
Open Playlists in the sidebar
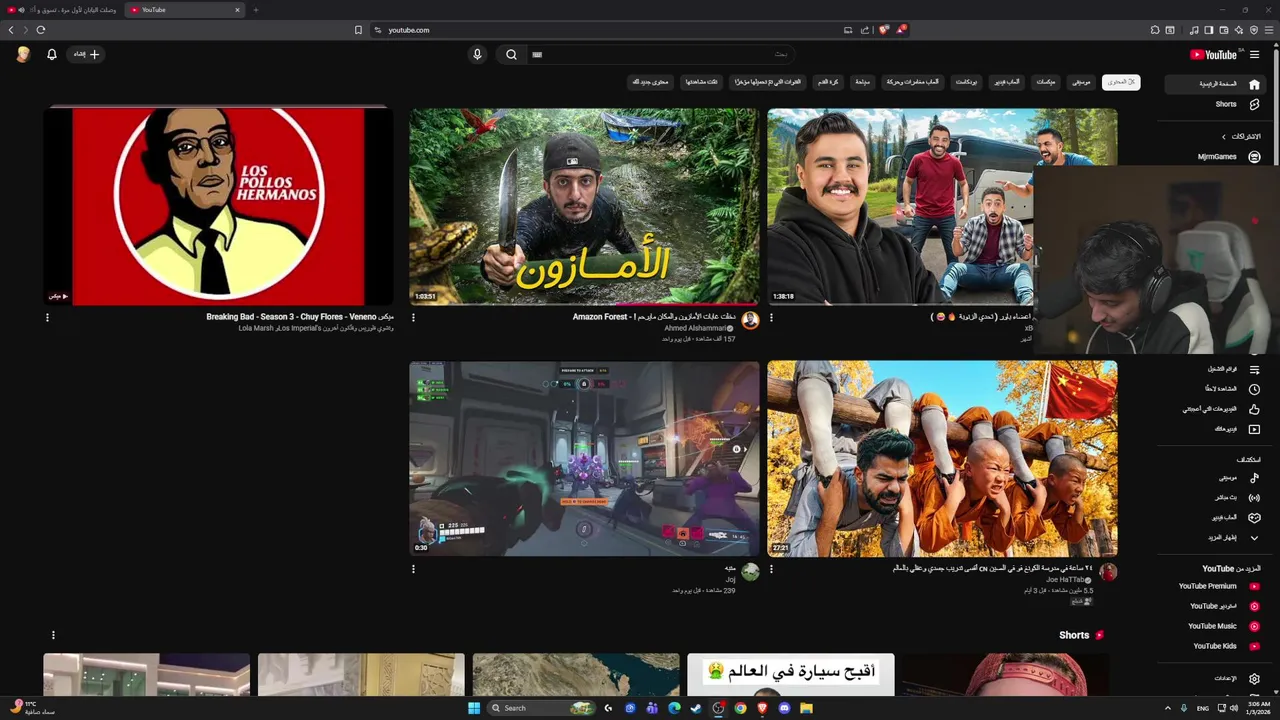(x=1217, y=370)
